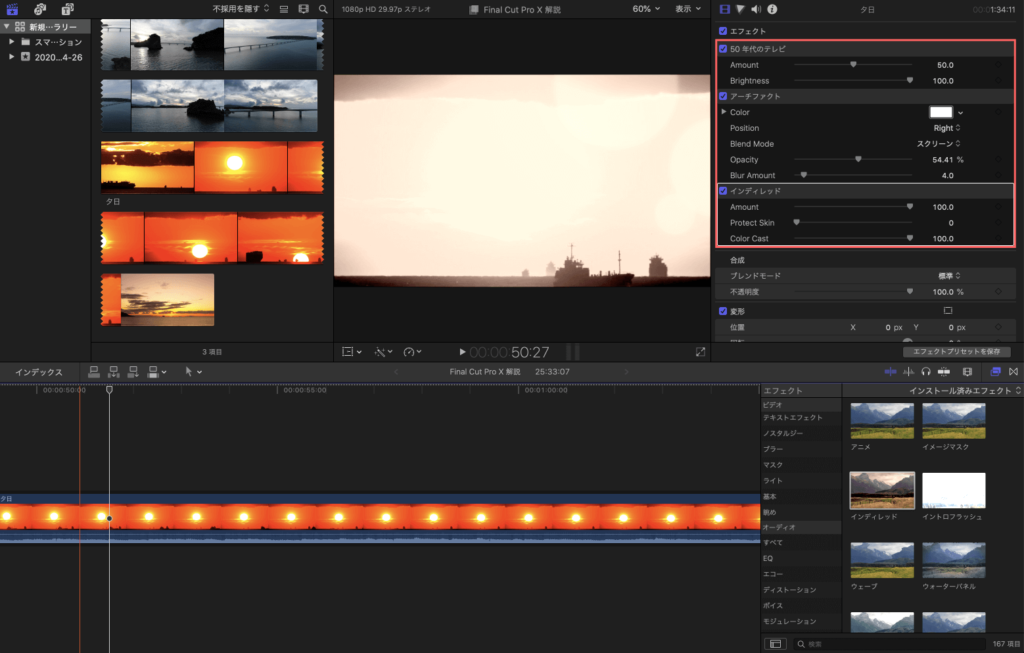Show the Audio inspector speaker icon
The height and width of the screenshot is (653, 1024).
coord(756,9)
